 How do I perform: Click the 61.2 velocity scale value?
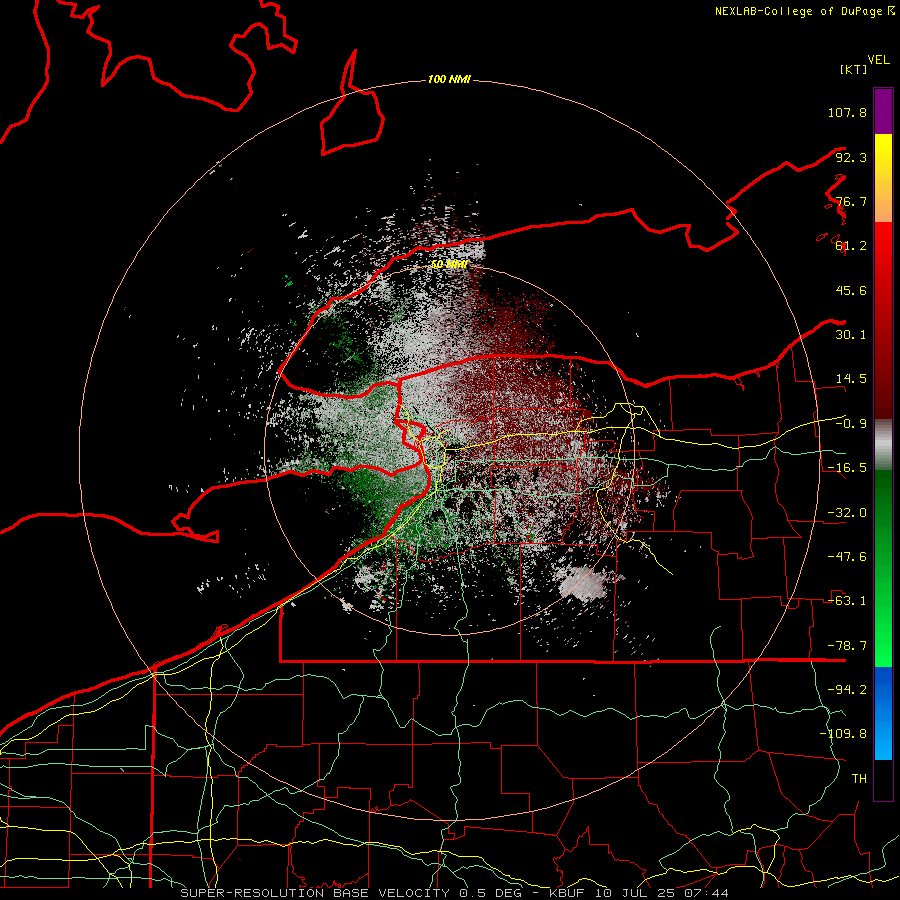[851, 246]
